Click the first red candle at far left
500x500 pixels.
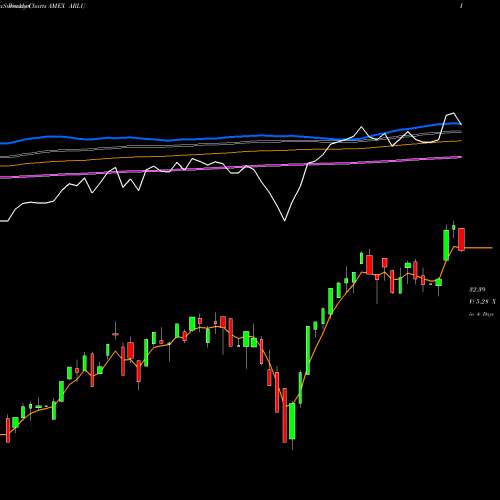pos(8,430)
